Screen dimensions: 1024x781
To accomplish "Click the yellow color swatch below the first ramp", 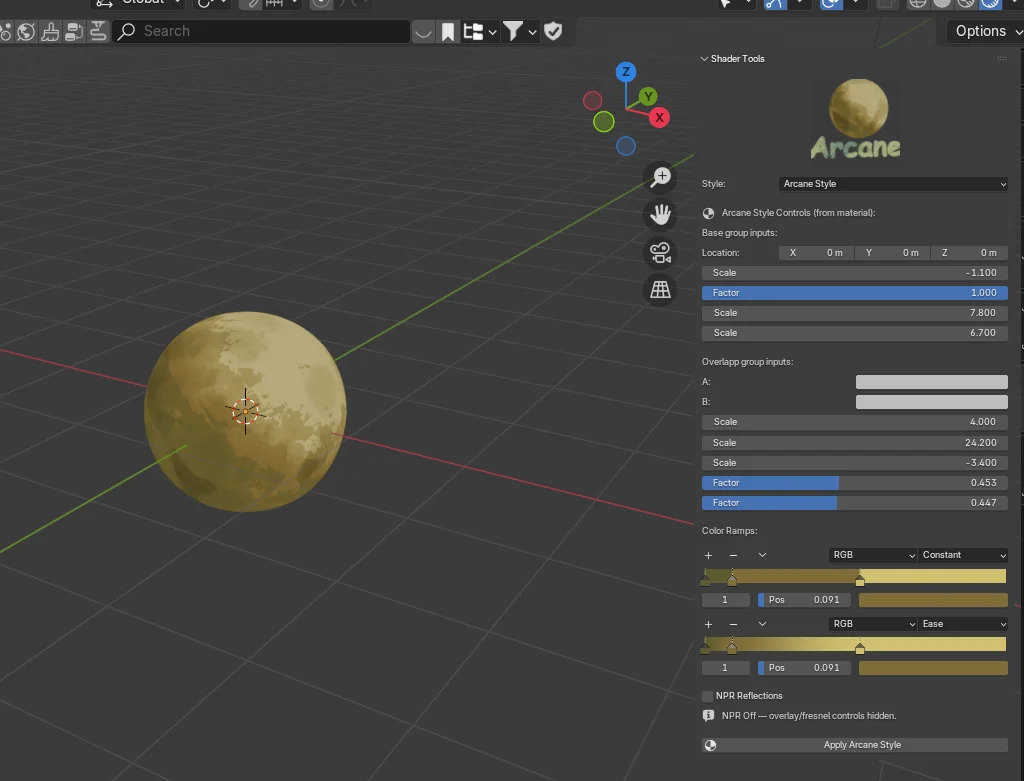I will tap(932, 599).
